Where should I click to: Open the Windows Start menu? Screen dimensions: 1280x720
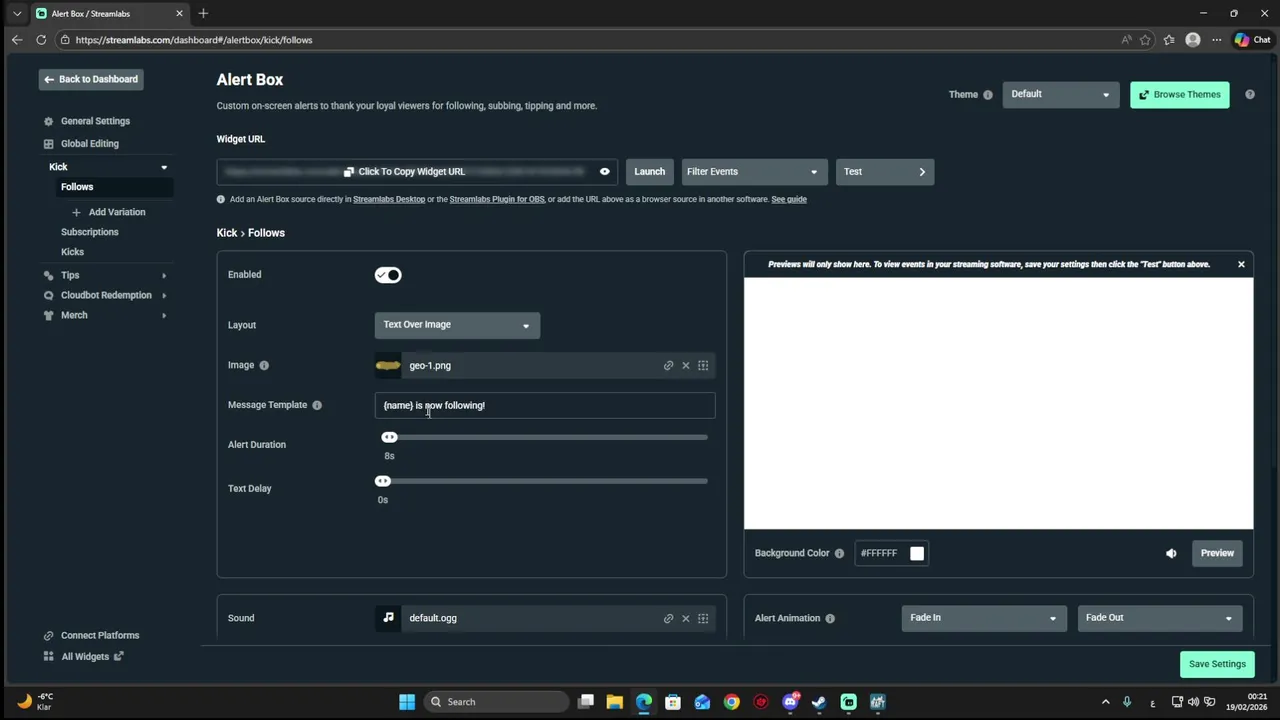point(407,702)
